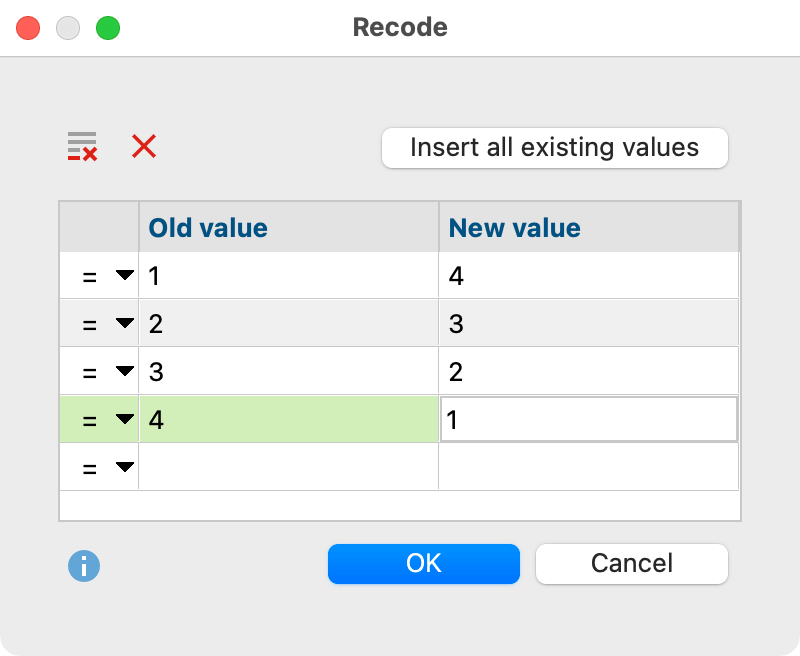The image size is (800, 656).
Task: Open operator dropdown for old value 2
Action: click(124, 323)
